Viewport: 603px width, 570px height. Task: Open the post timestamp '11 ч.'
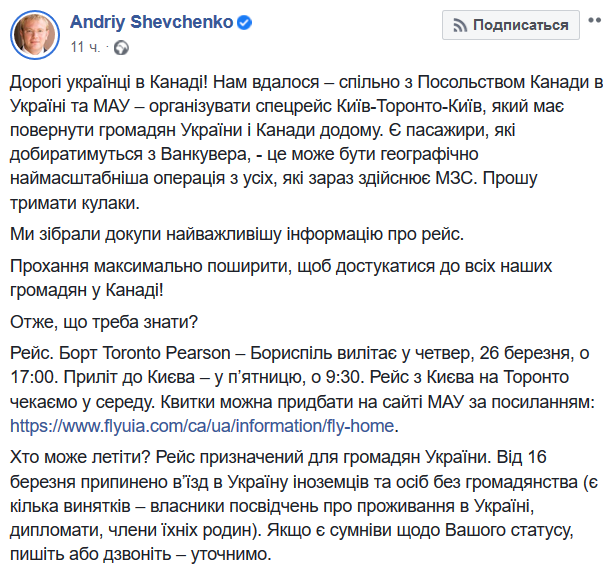pyautogui.click(x=85, y=47)
